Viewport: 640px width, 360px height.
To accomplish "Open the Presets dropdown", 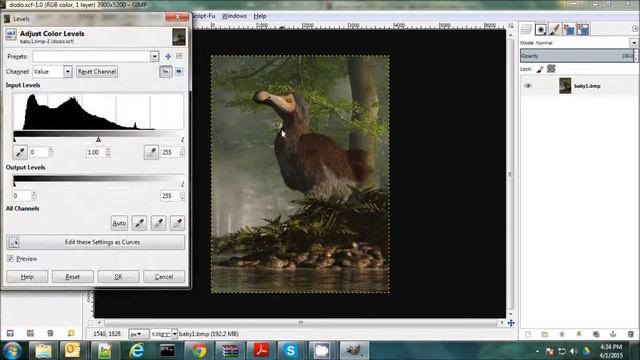I will coord(154,56).
